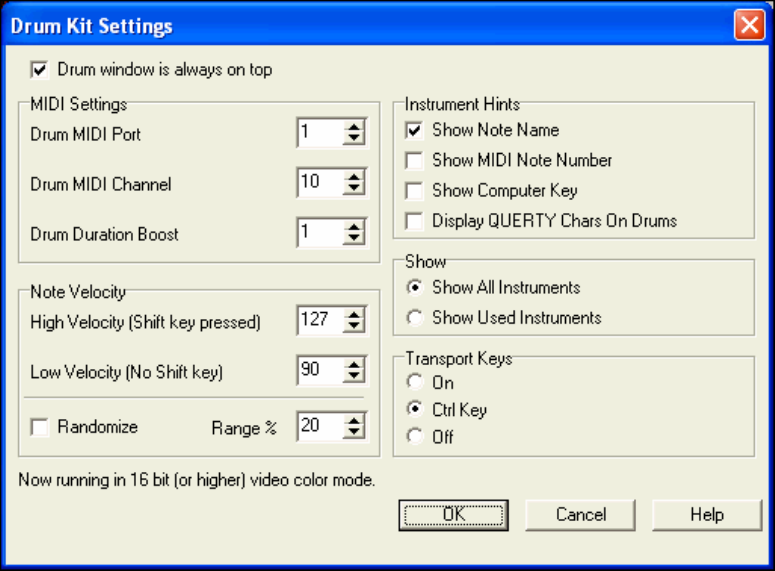Increase the Drum Duration Boost value
775x571 pixels.
click(x=353, y=227)
